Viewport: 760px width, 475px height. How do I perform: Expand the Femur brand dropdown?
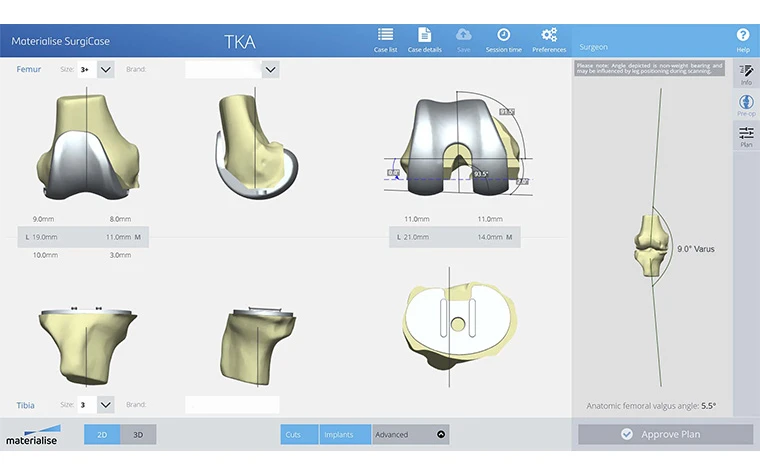270,69
